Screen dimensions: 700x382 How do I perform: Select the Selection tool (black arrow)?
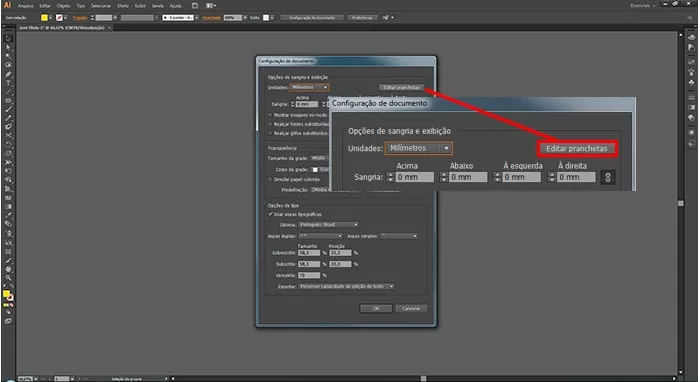point(8,38)
